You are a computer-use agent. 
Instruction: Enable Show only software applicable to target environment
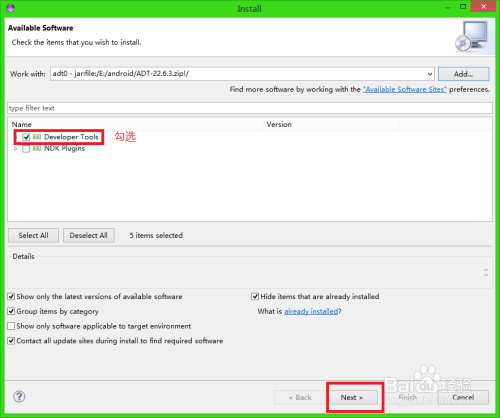pos(11,326)
